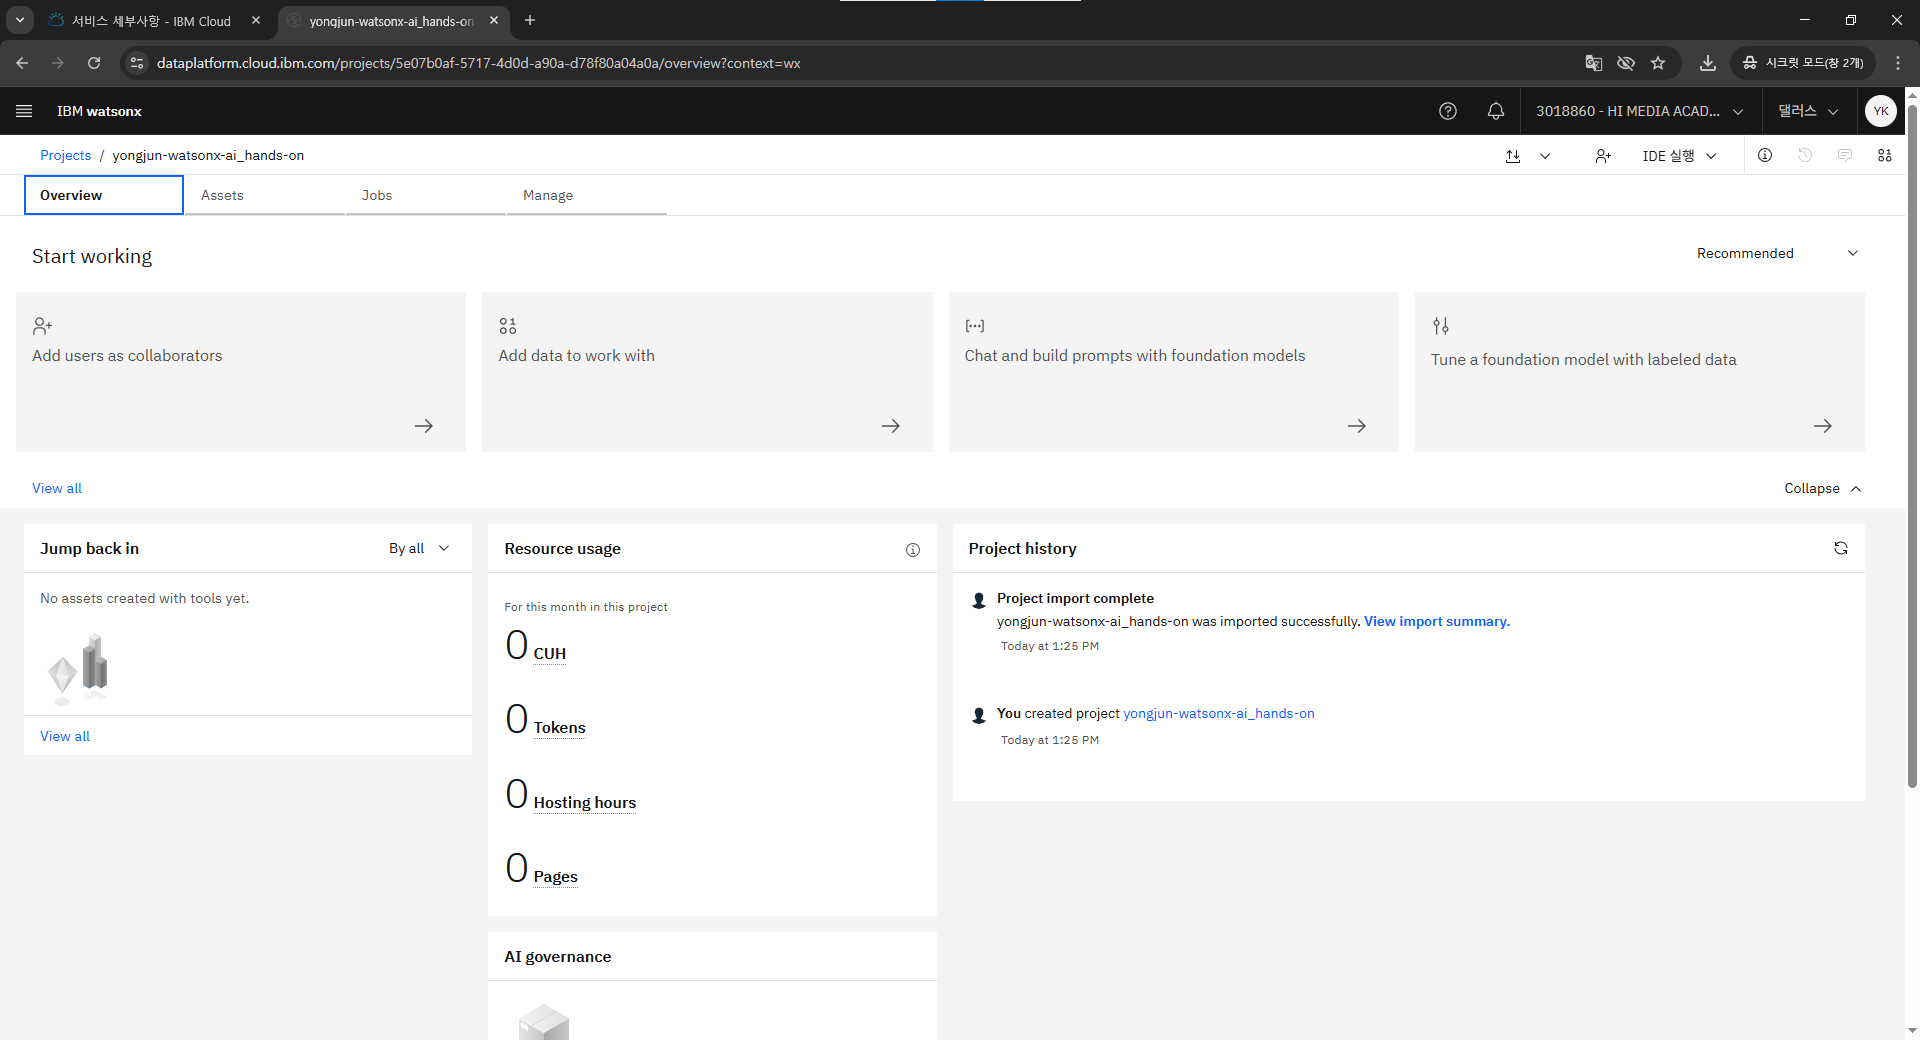
Task: Open the Add data to work with card
Action: pos(707,372)
